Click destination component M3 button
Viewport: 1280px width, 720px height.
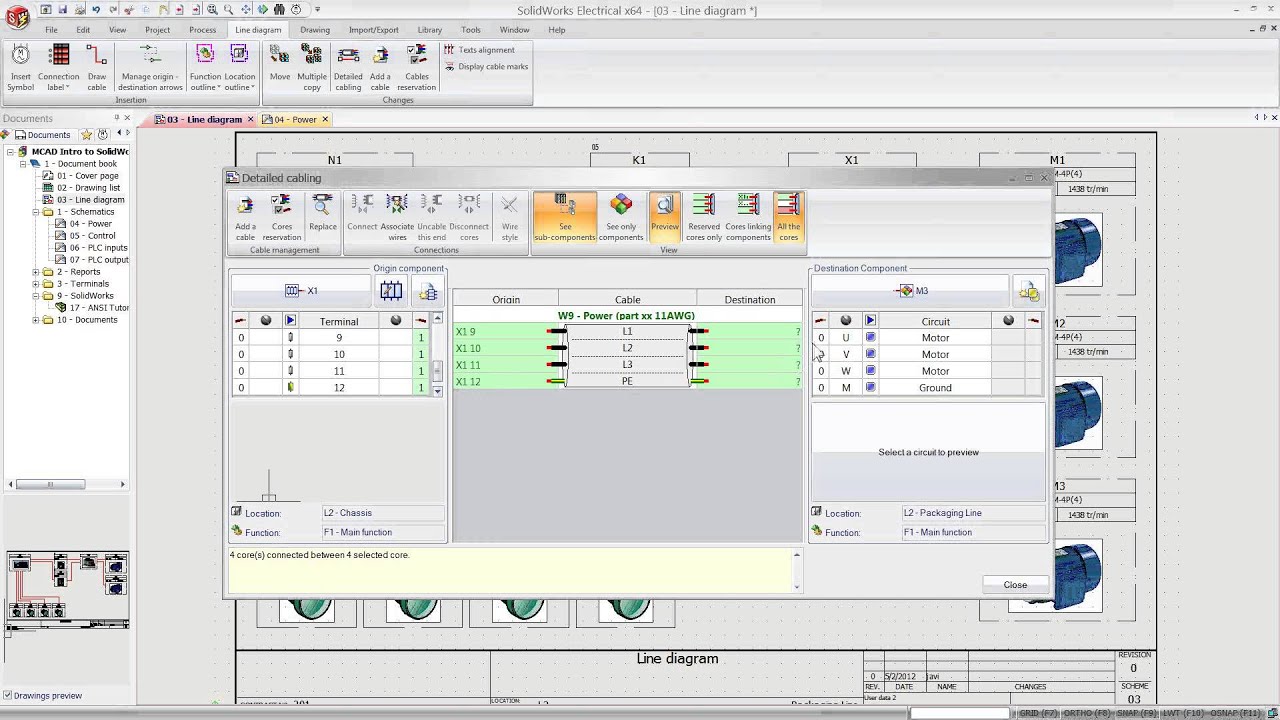click(x=912, y=291)
